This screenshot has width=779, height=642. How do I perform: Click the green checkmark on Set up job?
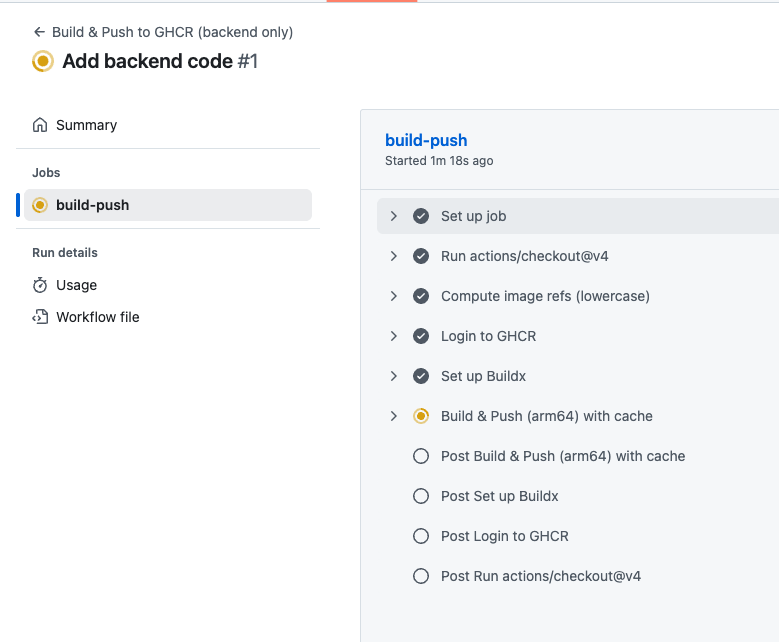pos(421,216)
